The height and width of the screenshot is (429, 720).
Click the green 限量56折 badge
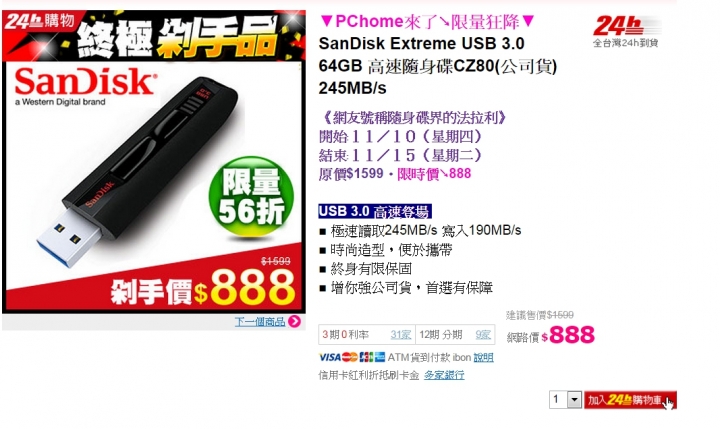coord(251,197)
